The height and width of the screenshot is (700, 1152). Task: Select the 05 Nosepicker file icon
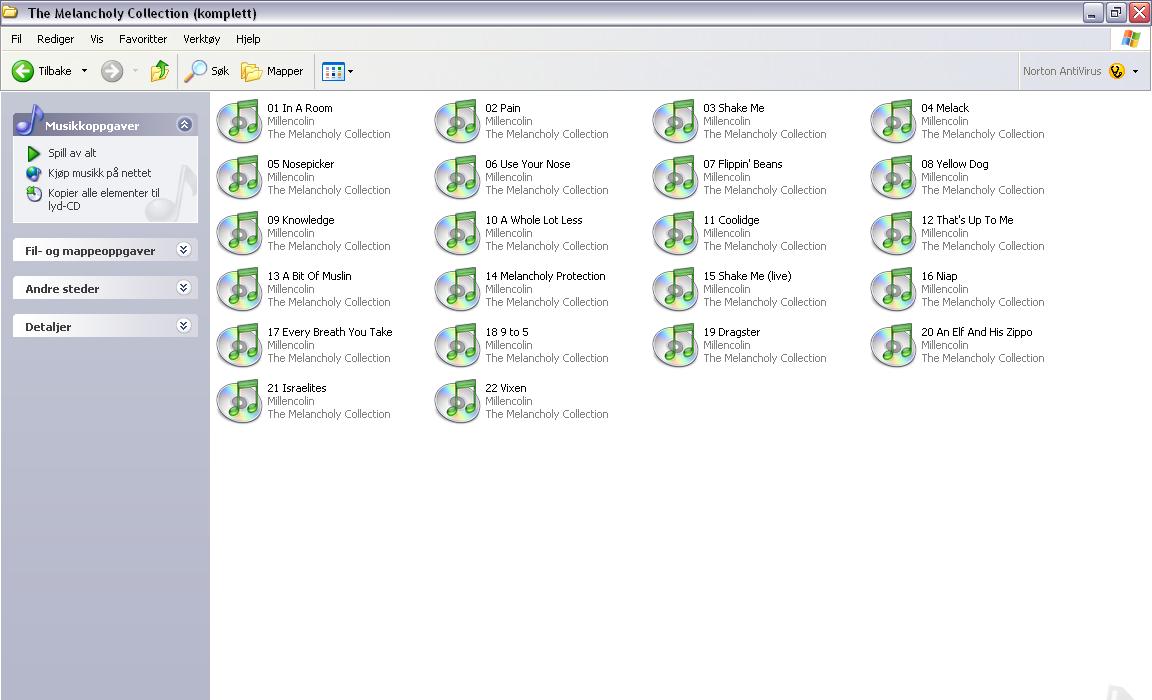pyautogui.click(x=240, y=176)
